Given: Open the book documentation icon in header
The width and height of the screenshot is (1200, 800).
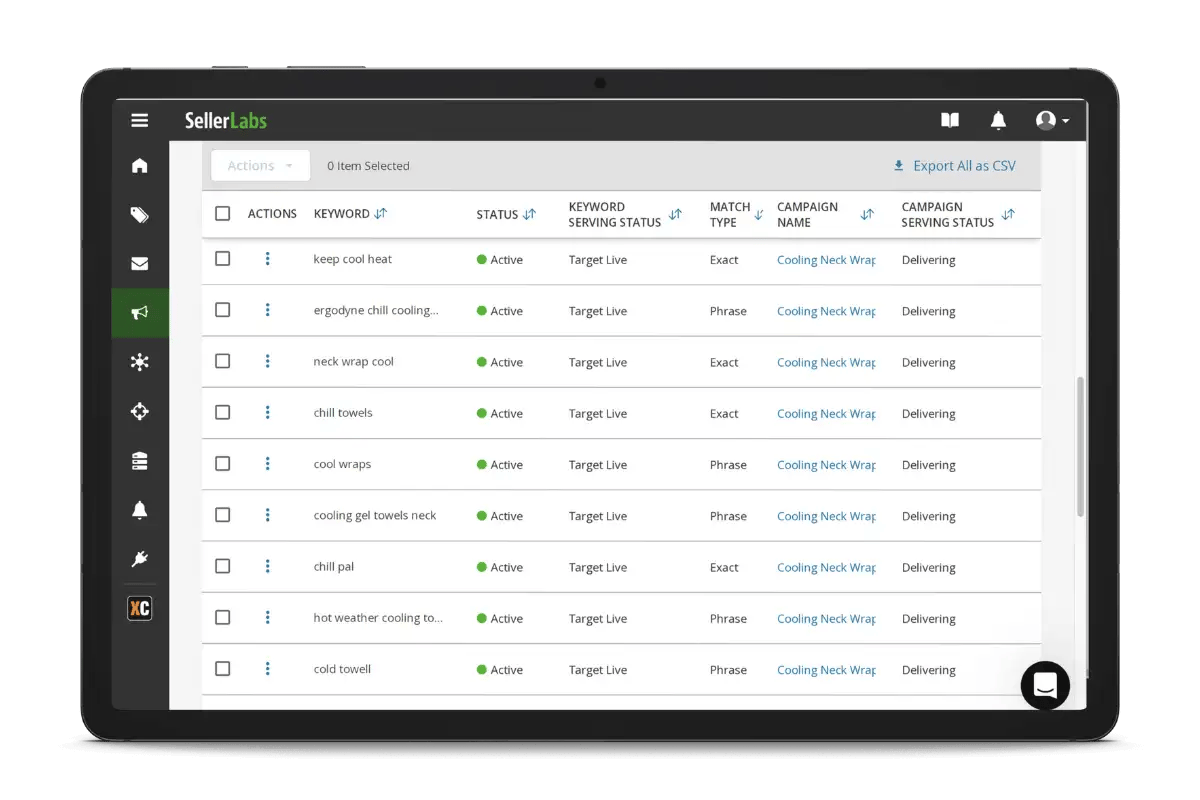Looking at the screenshot, I should (950, 121).
